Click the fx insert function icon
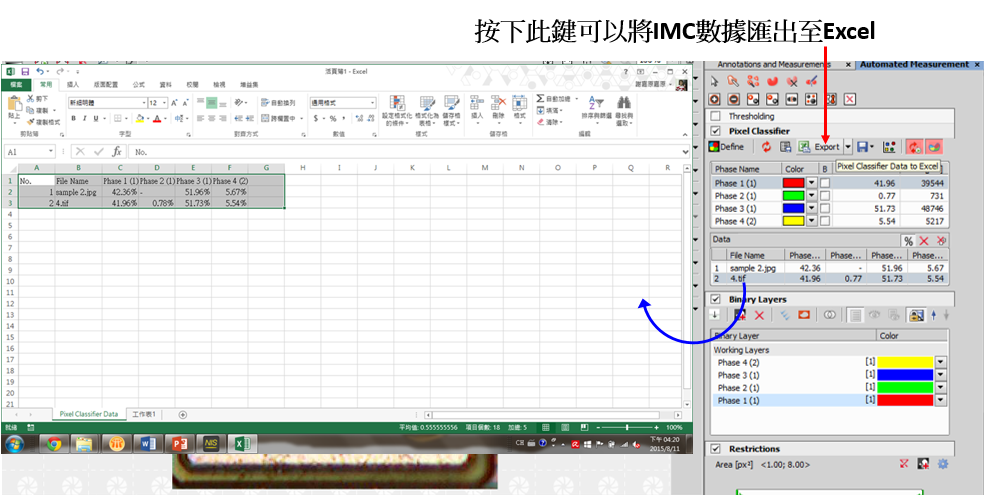Viewport: 984px width, 497px height. click(117, 152)
